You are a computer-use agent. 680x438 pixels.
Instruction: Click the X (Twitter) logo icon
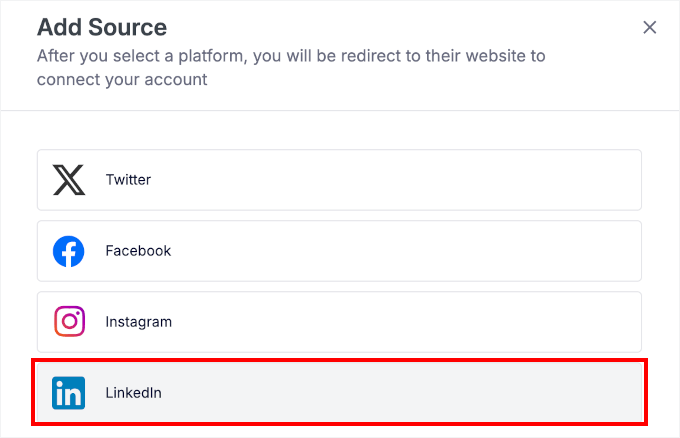[x=69, y=180]
